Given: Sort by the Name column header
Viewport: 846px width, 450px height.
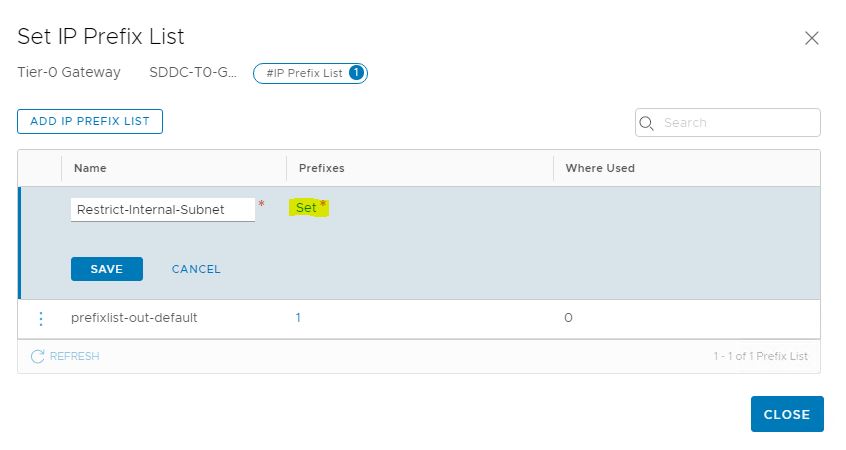Looking at the screenshot, I should [x=90, y=168].
